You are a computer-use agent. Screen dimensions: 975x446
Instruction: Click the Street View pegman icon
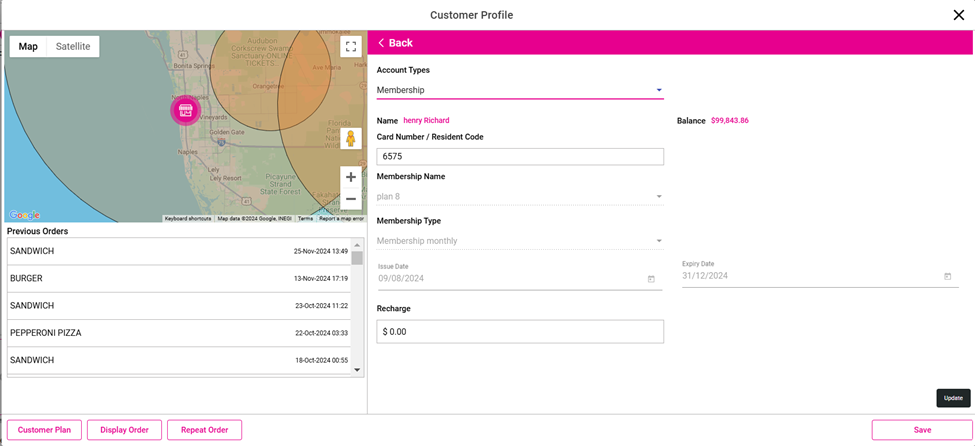coord(350,139)
